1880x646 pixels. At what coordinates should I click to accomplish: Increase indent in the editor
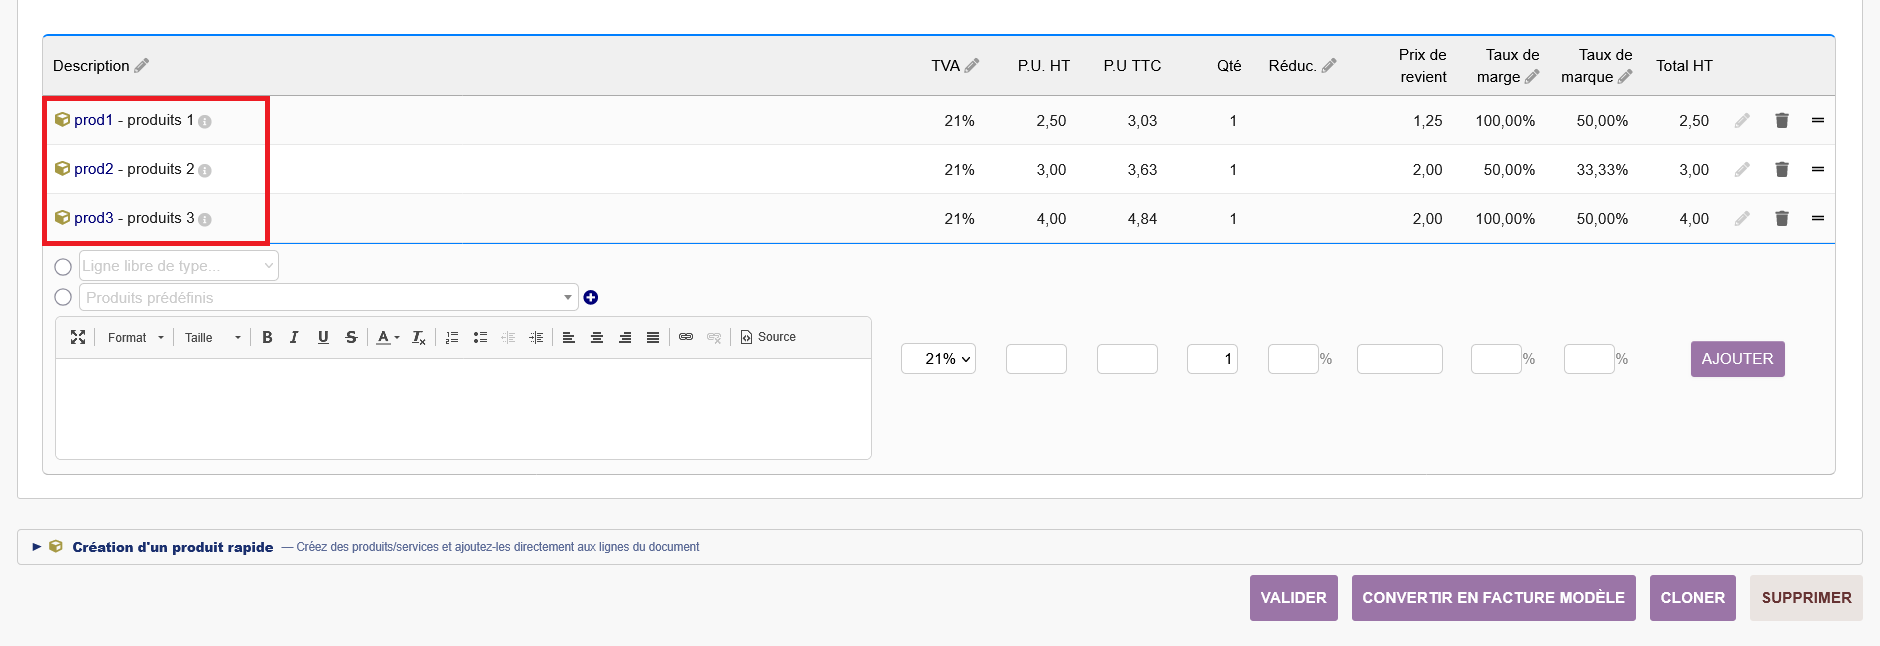536,337
